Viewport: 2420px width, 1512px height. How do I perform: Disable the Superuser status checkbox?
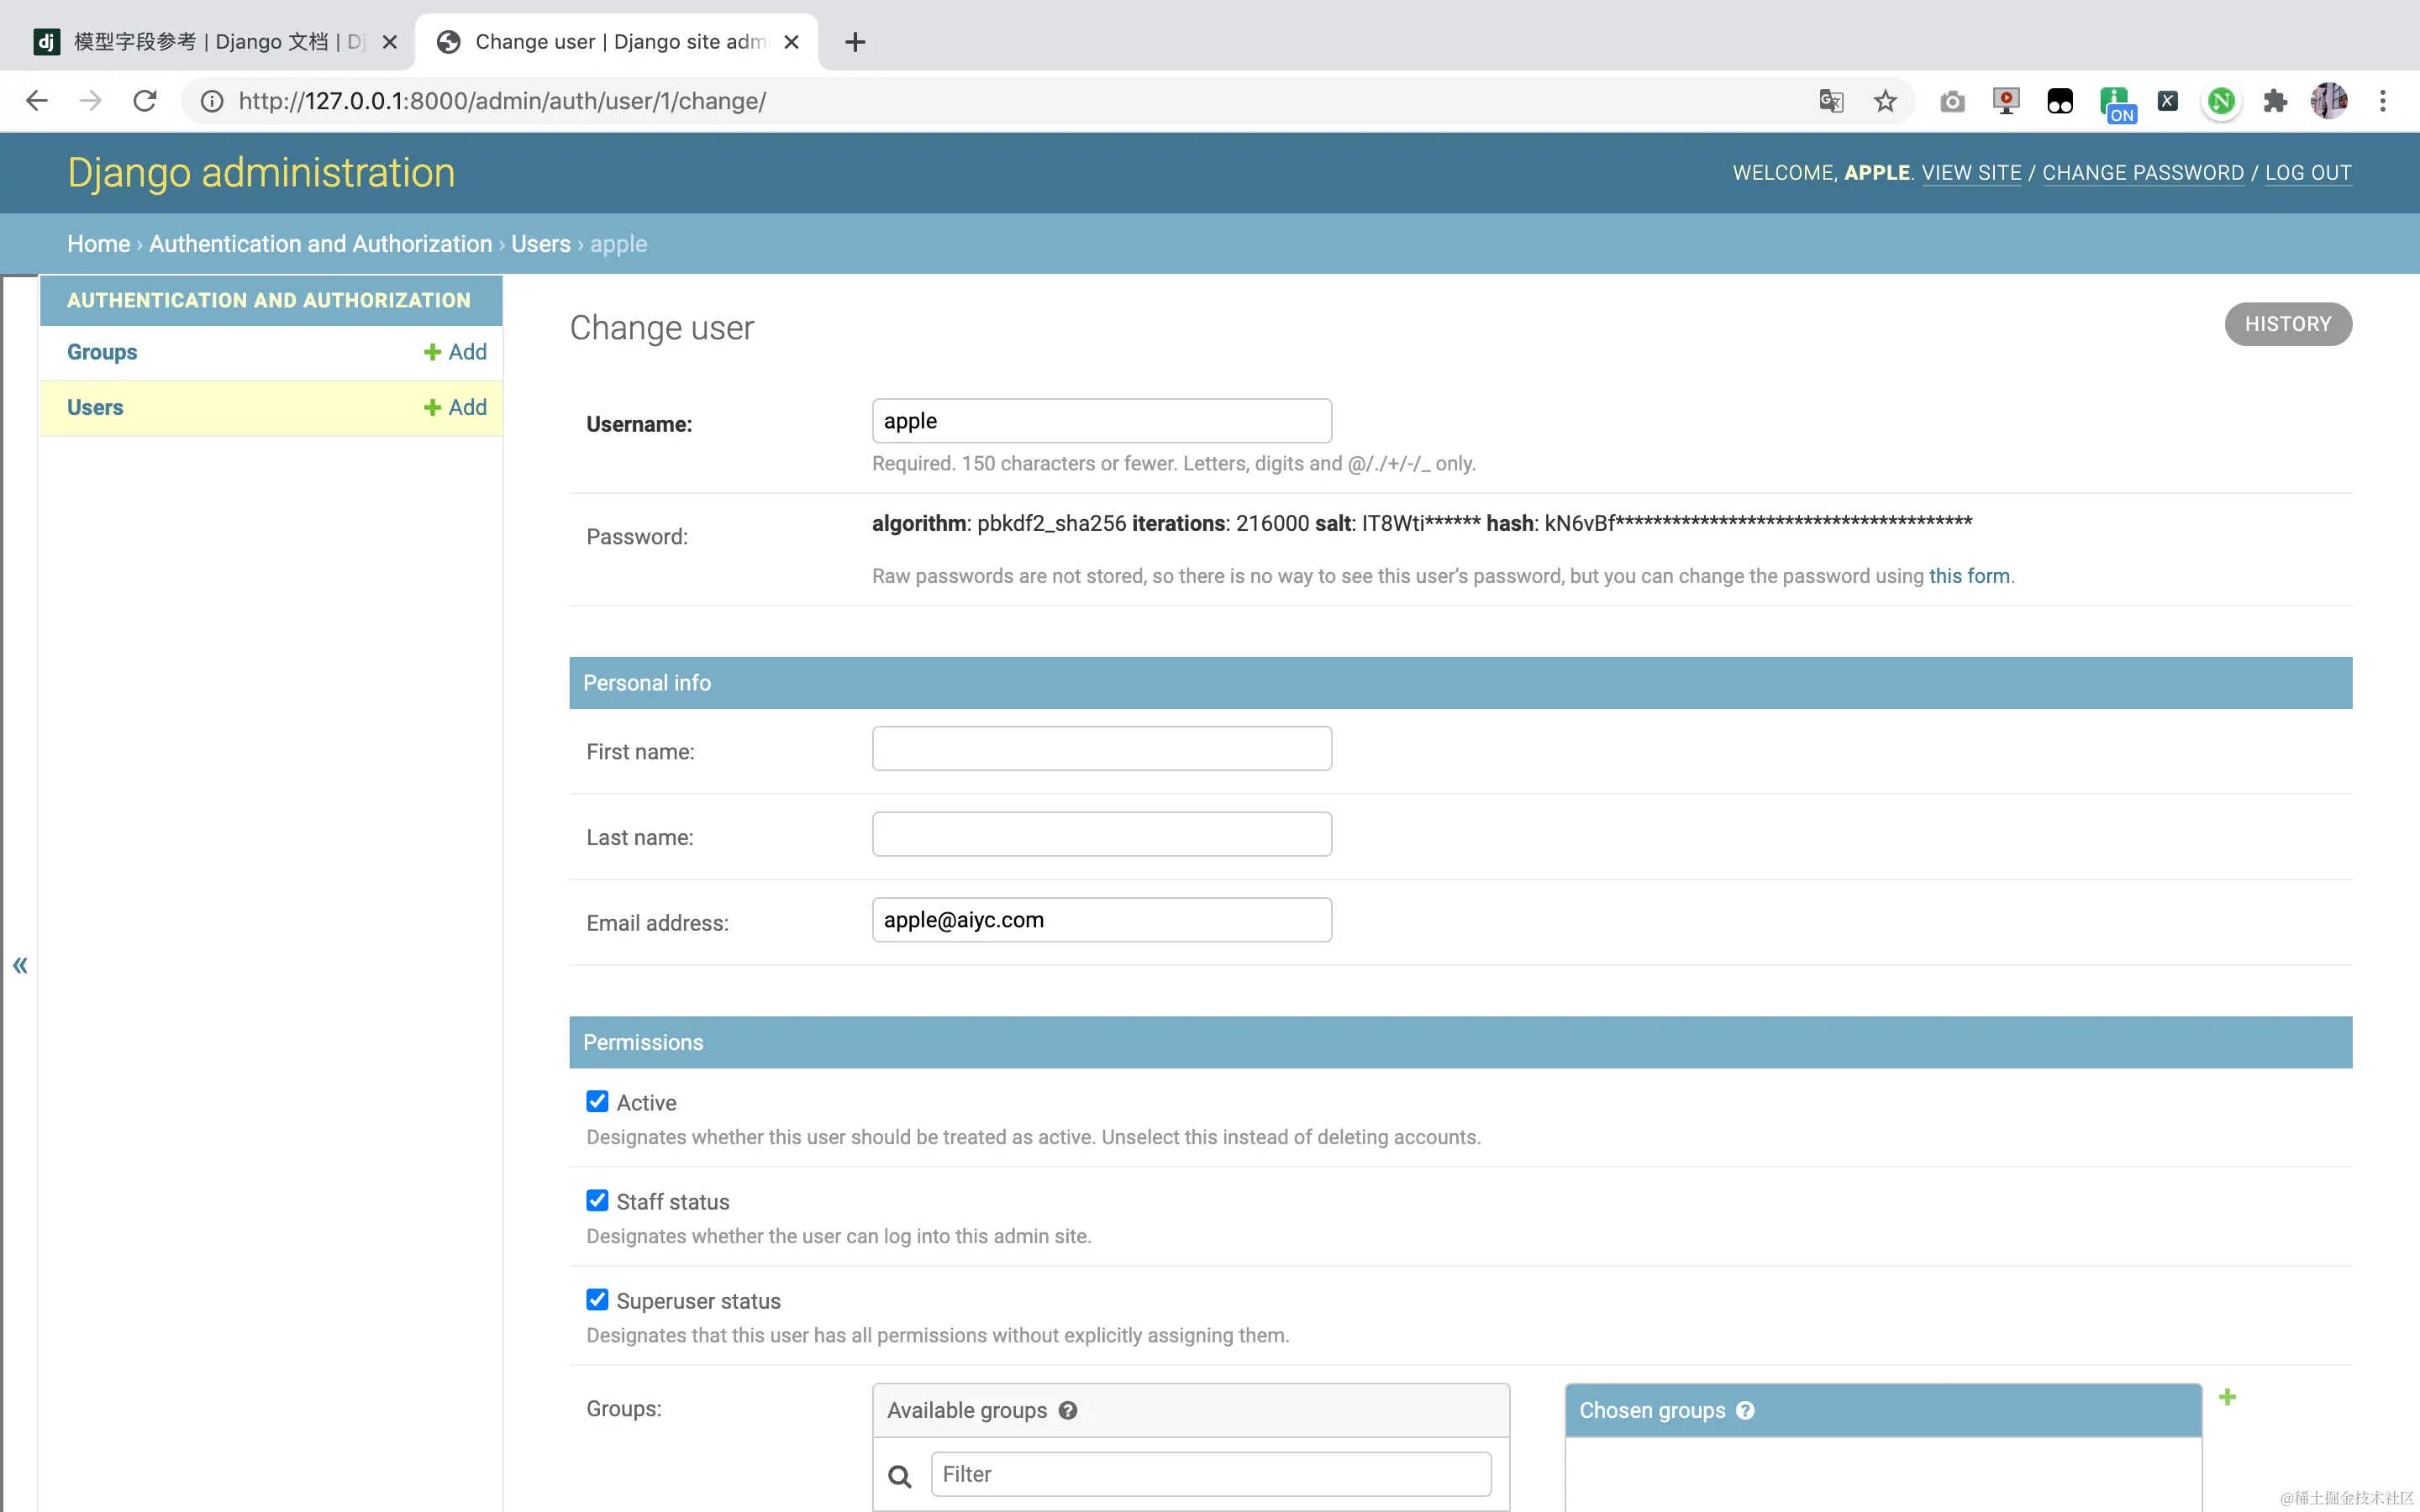[x=597, y=1299]
